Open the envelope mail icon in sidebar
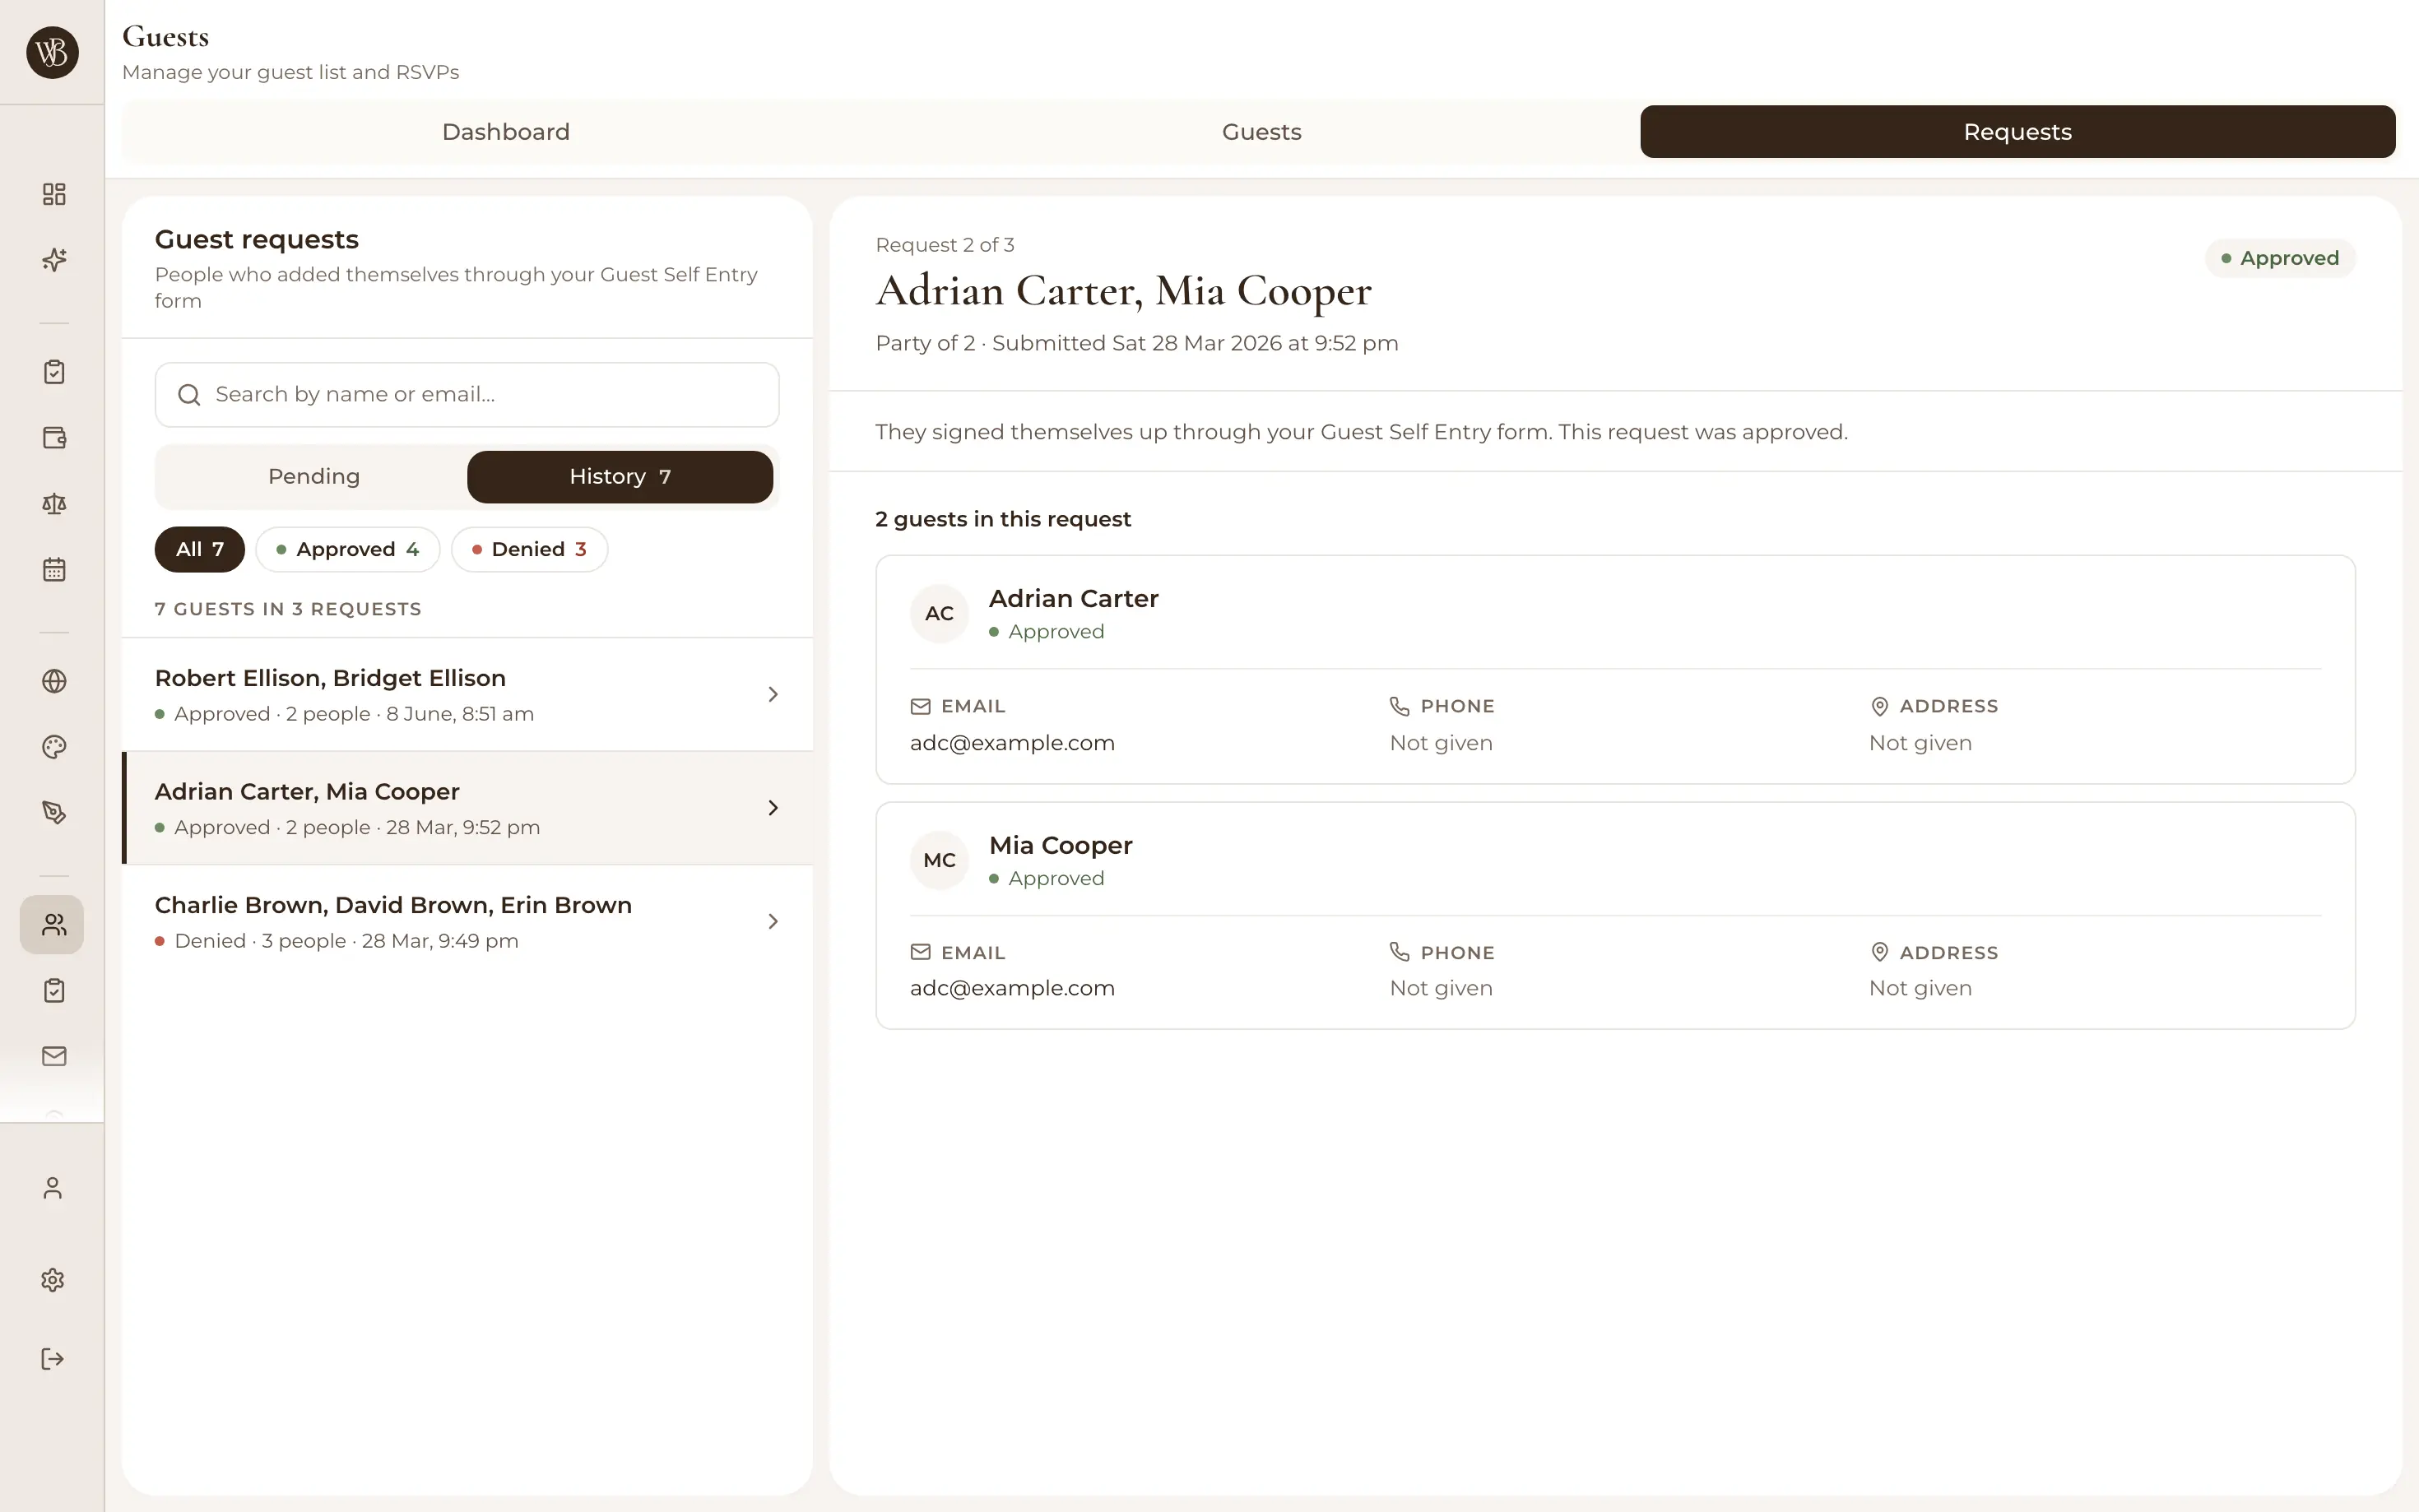The height and width of the screenshot is (1512, 2419). click(x=54, y=1056)
